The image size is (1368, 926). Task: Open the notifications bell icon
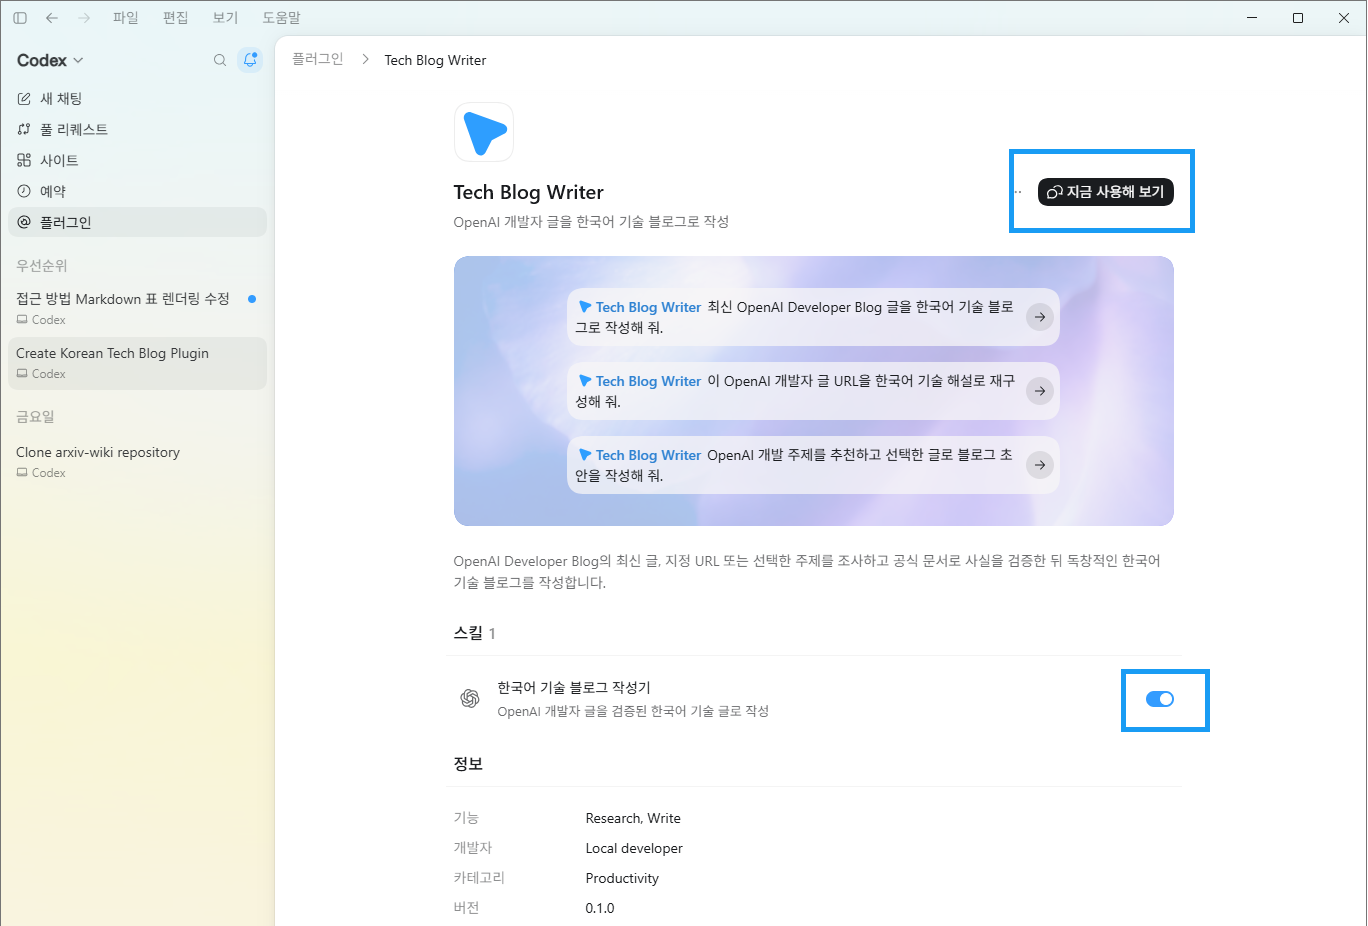[x=250, y=60]
